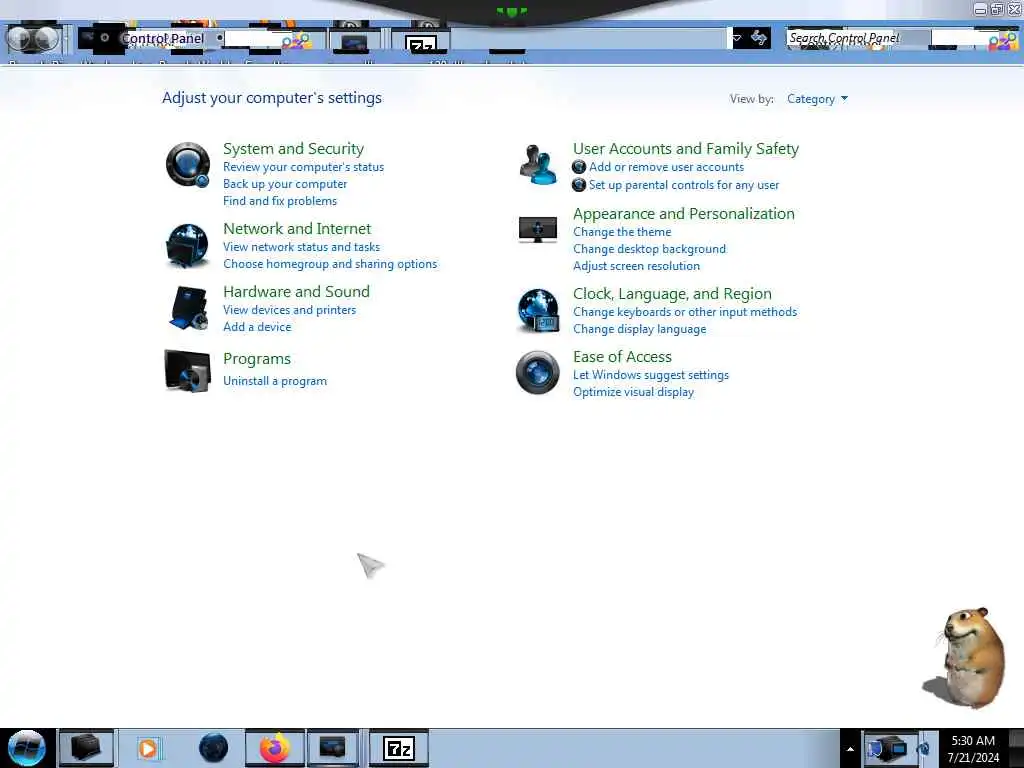The width and height of the screenshot is (1024, 768).
Task: Open the Hardware and Sound icon
Action: click(x=189, y=308)
